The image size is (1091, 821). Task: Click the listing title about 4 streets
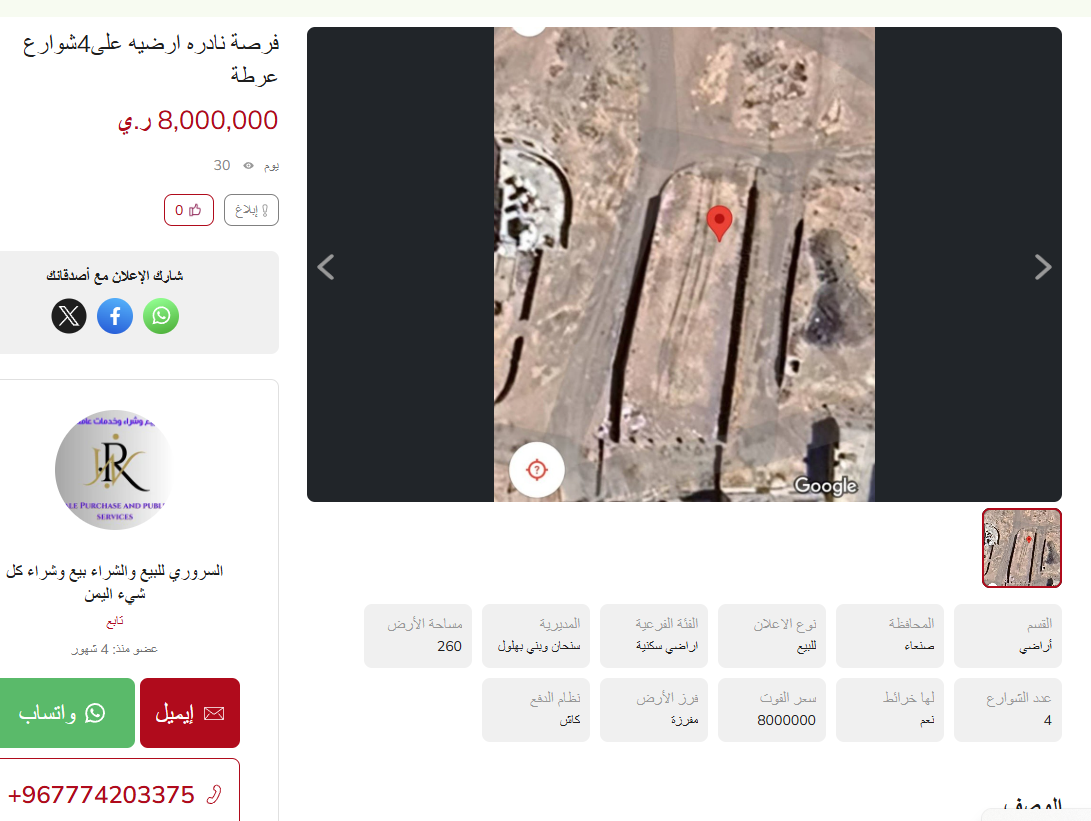click(151, 58)
